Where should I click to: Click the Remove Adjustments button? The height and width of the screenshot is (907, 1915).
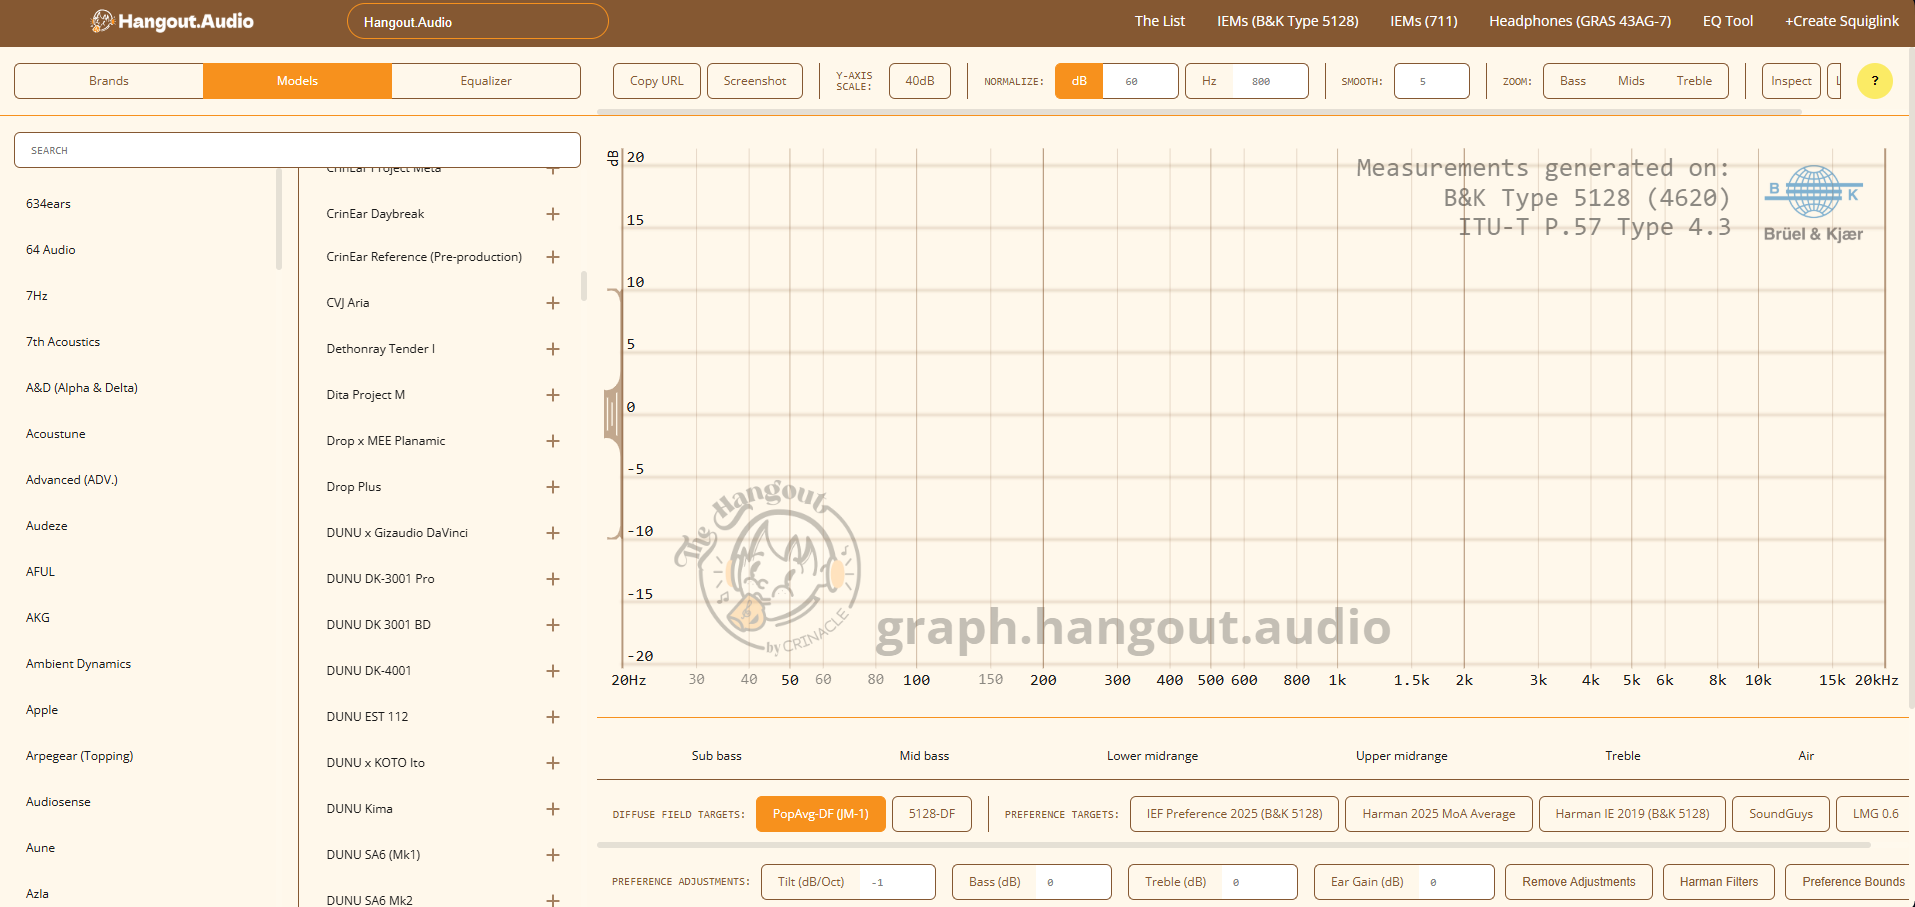coord(1578,882)
